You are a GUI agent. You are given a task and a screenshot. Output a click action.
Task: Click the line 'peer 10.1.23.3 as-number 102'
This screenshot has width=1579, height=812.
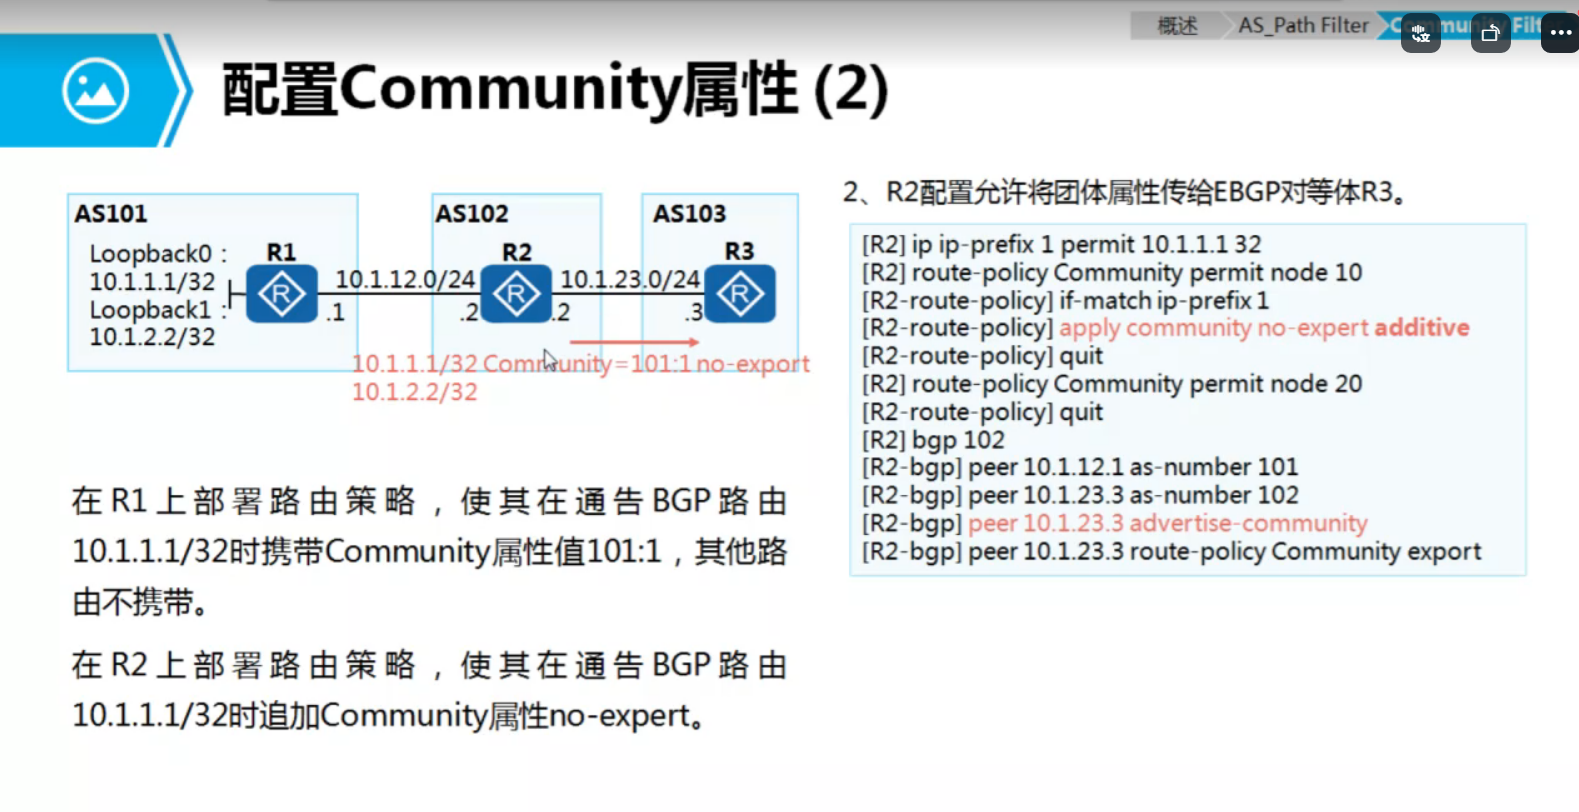click(1080, 495)
